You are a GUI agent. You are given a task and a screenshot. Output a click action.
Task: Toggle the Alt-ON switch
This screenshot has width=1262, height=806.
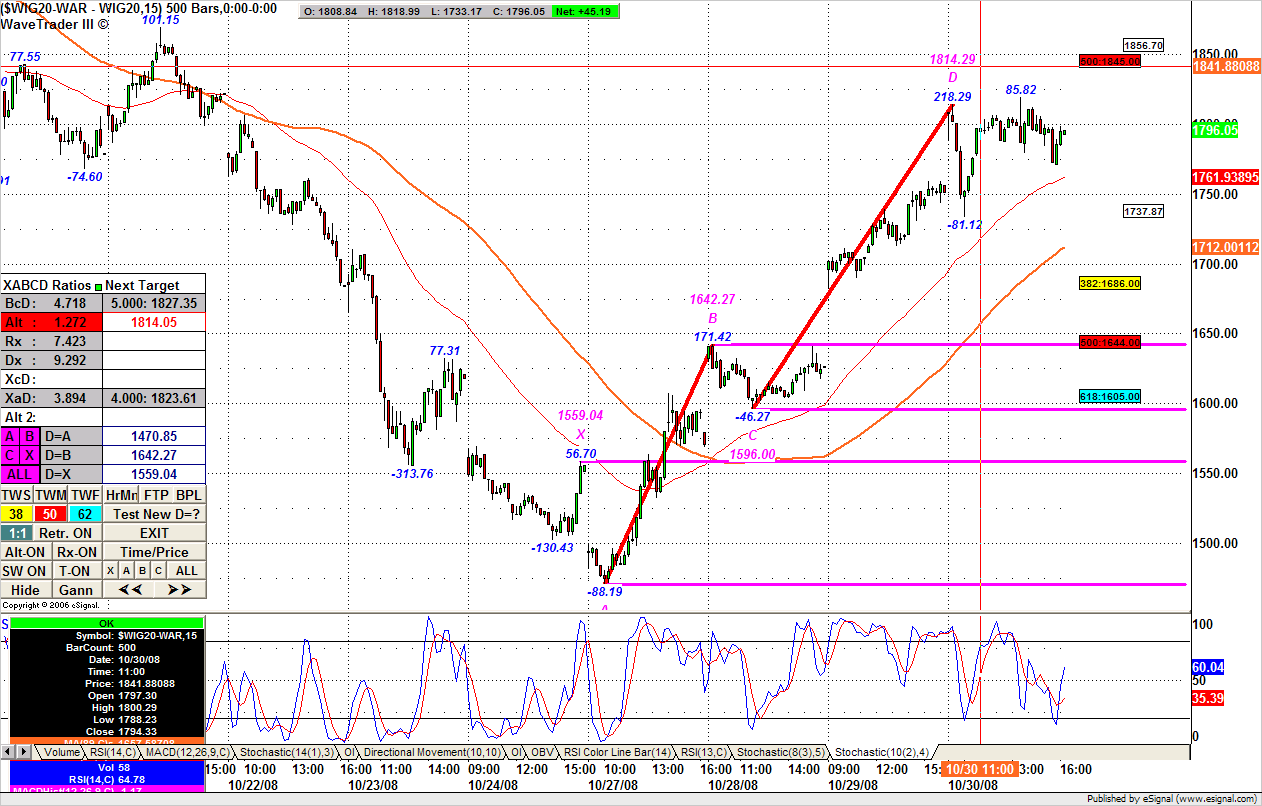[x=26, y=552]
